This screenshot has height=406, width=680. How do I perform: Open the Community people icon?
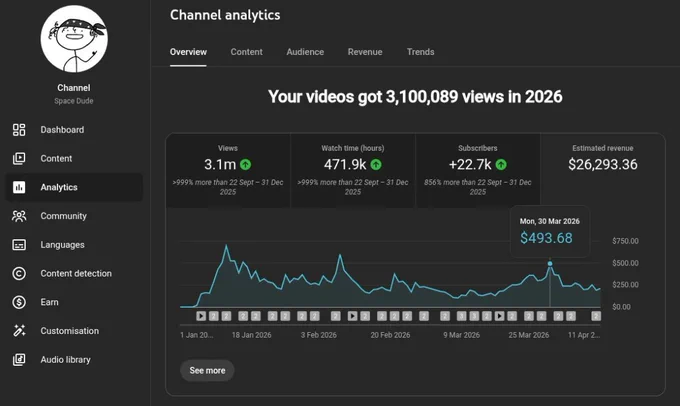pos(19,216)
